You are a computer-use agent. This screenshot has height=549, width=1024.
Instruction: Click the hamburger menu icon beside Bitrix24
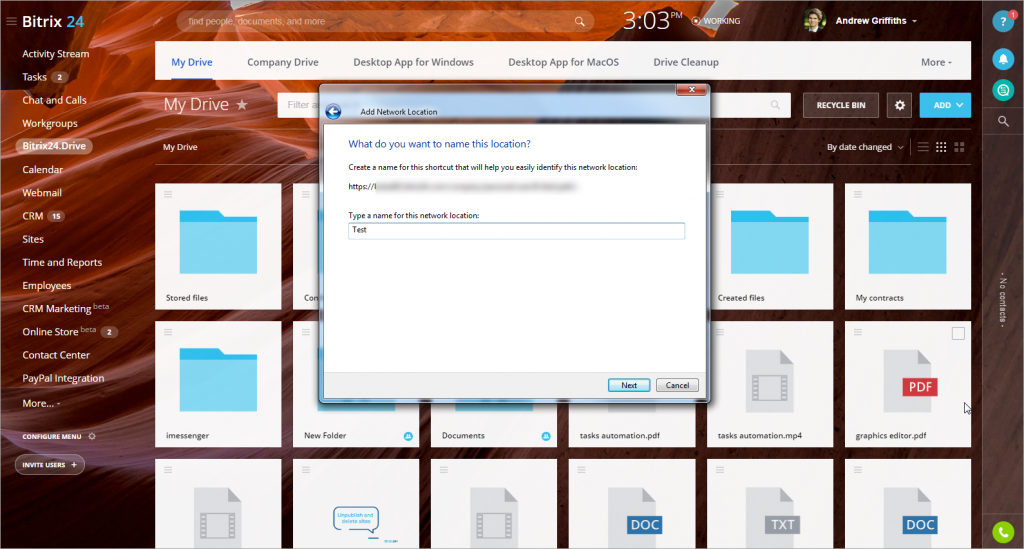(x=11, y=22)
